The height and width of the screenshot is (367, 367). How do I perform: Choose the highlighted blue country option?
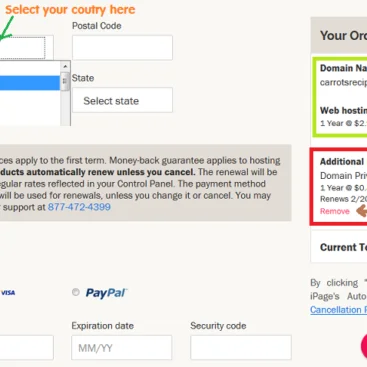click(x=30, y=83)
